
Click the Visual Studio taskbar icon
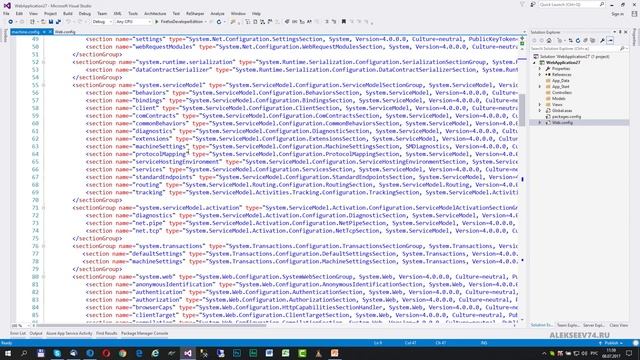188,353
